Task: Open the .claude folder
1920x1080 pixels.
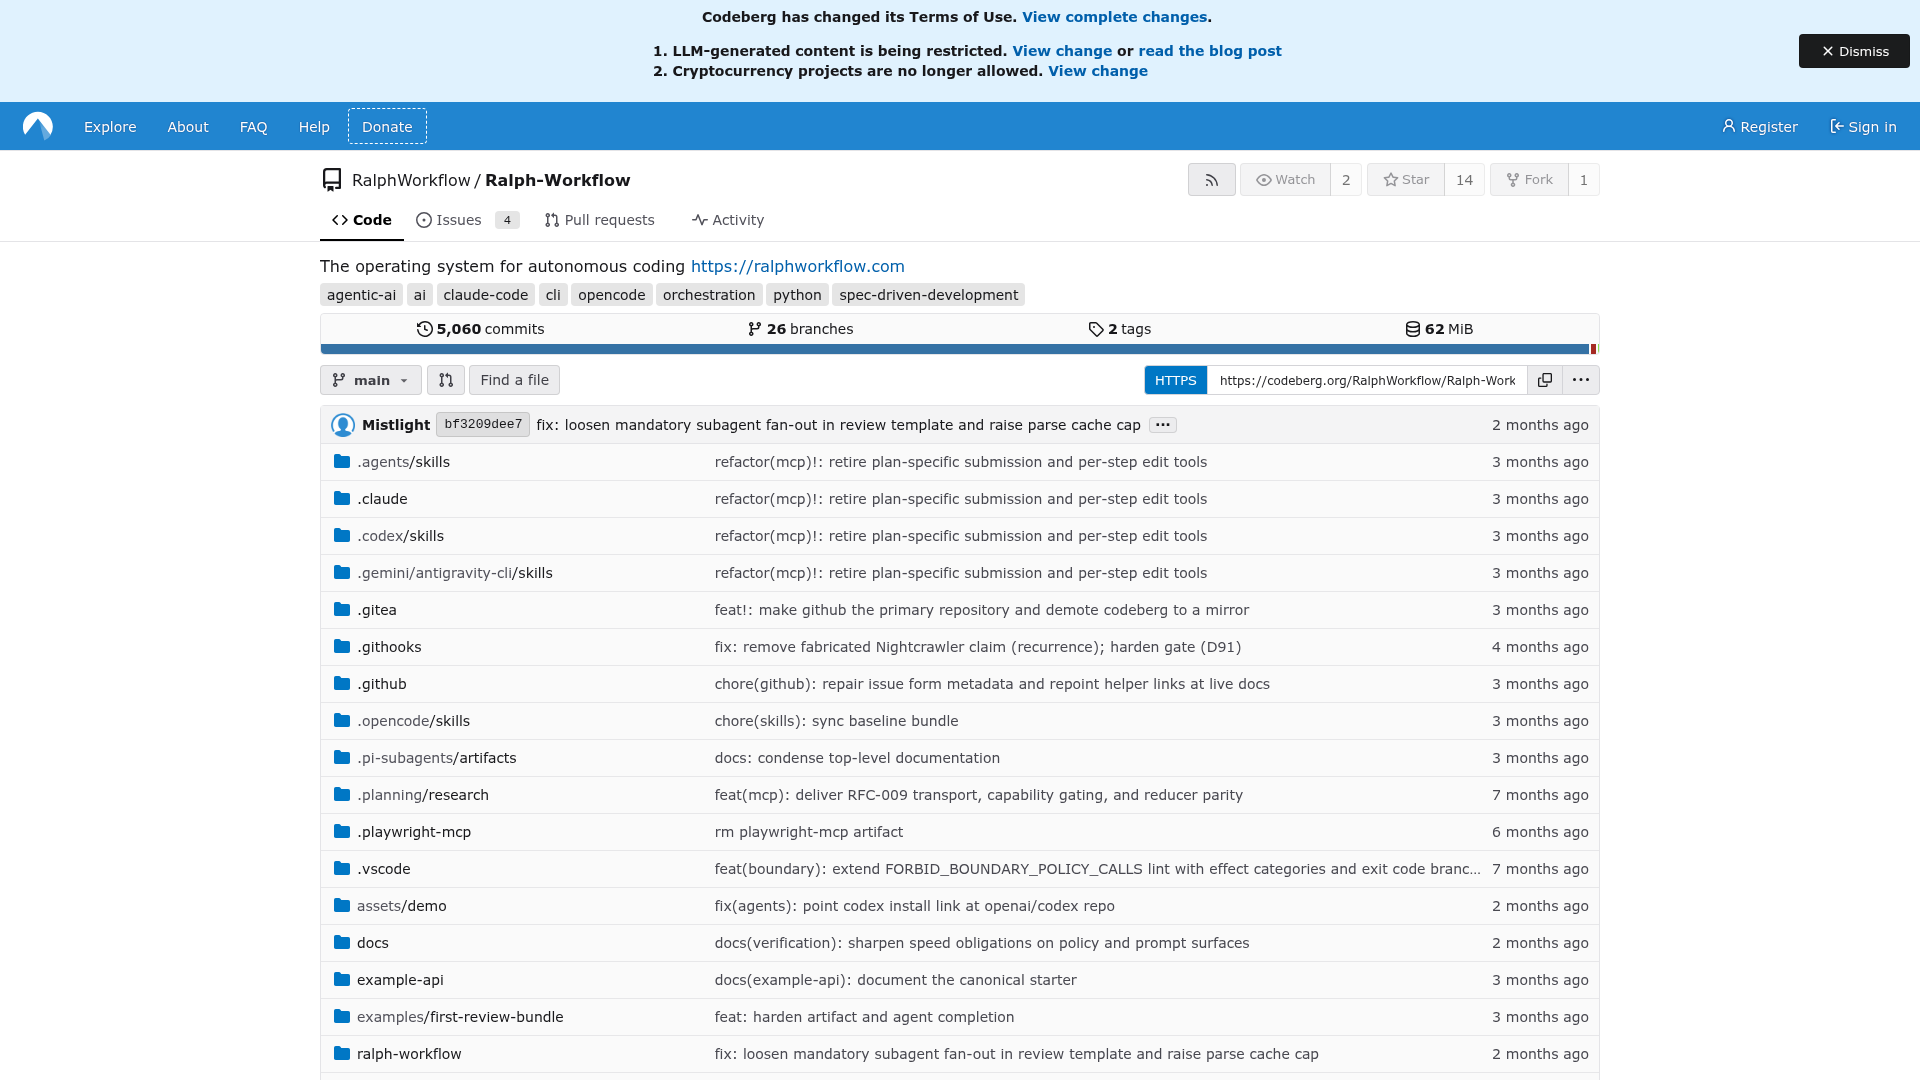Action: pyautogui.click(x=382, y=499)
